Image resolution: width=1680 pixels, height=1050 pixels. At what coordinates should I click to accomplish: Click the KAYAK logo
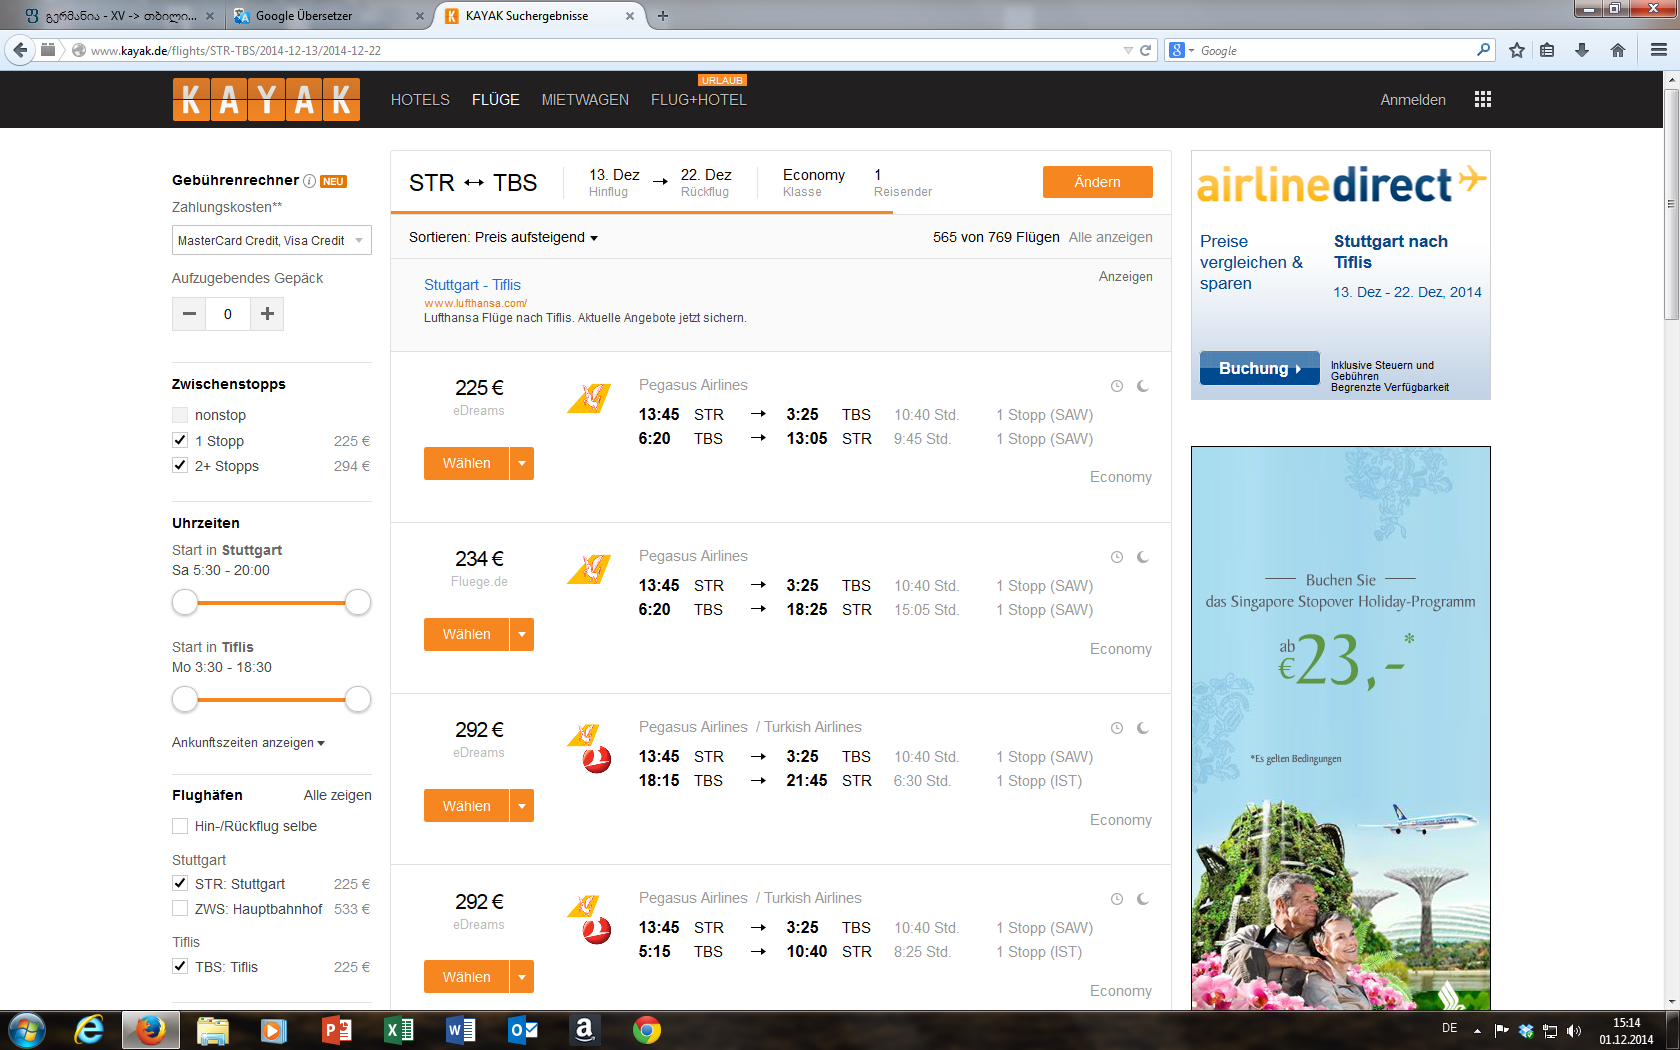266,99
